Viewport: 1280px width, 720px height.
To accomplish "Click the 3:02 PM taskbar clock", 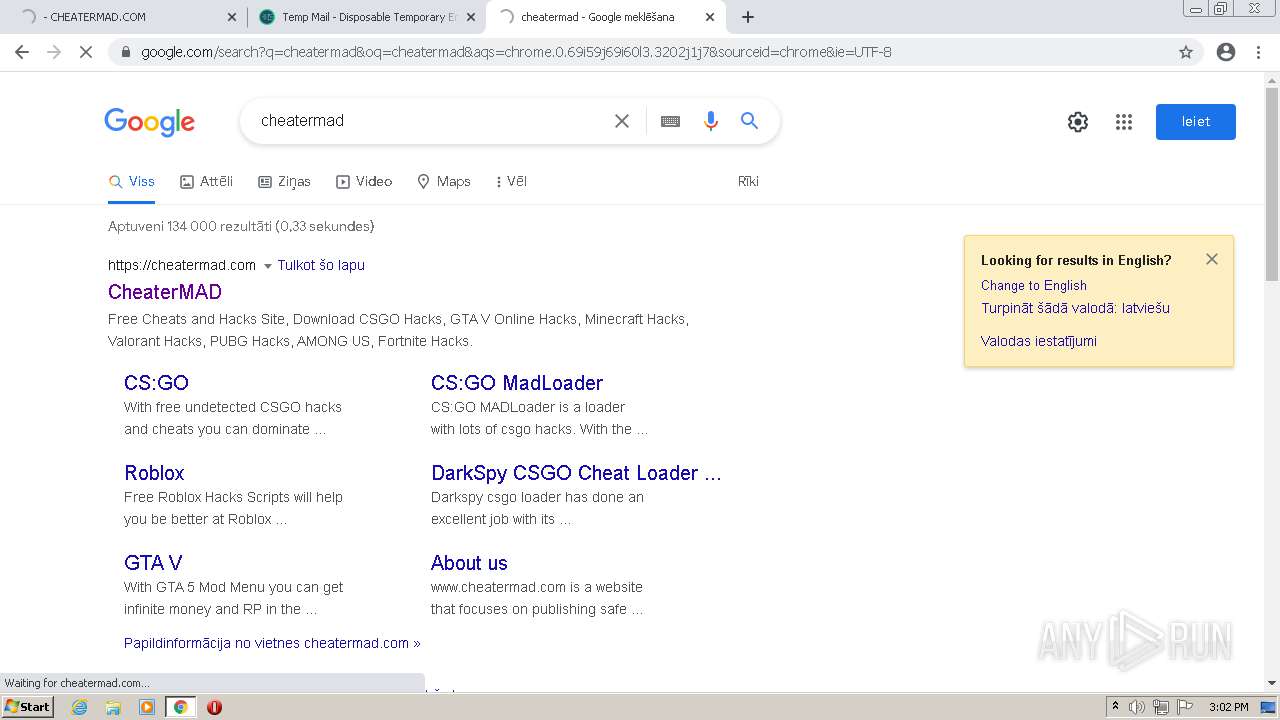I will tap(1228, 707).
